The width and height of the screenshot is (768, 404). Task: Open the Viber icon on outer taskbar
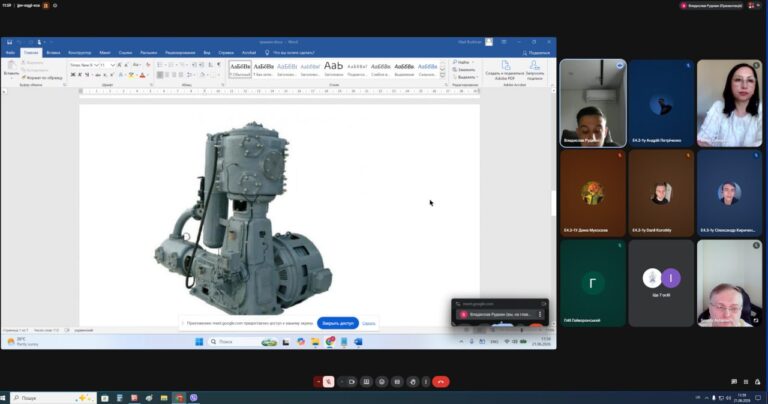point(194,398)
